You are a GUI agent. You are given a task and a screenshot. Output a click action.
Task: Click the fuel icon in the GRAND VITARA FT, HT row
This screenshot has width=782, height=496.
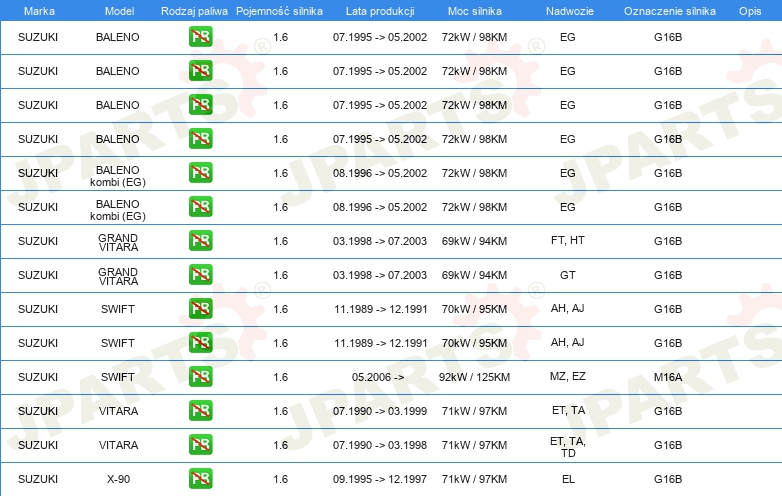point(200,241)
